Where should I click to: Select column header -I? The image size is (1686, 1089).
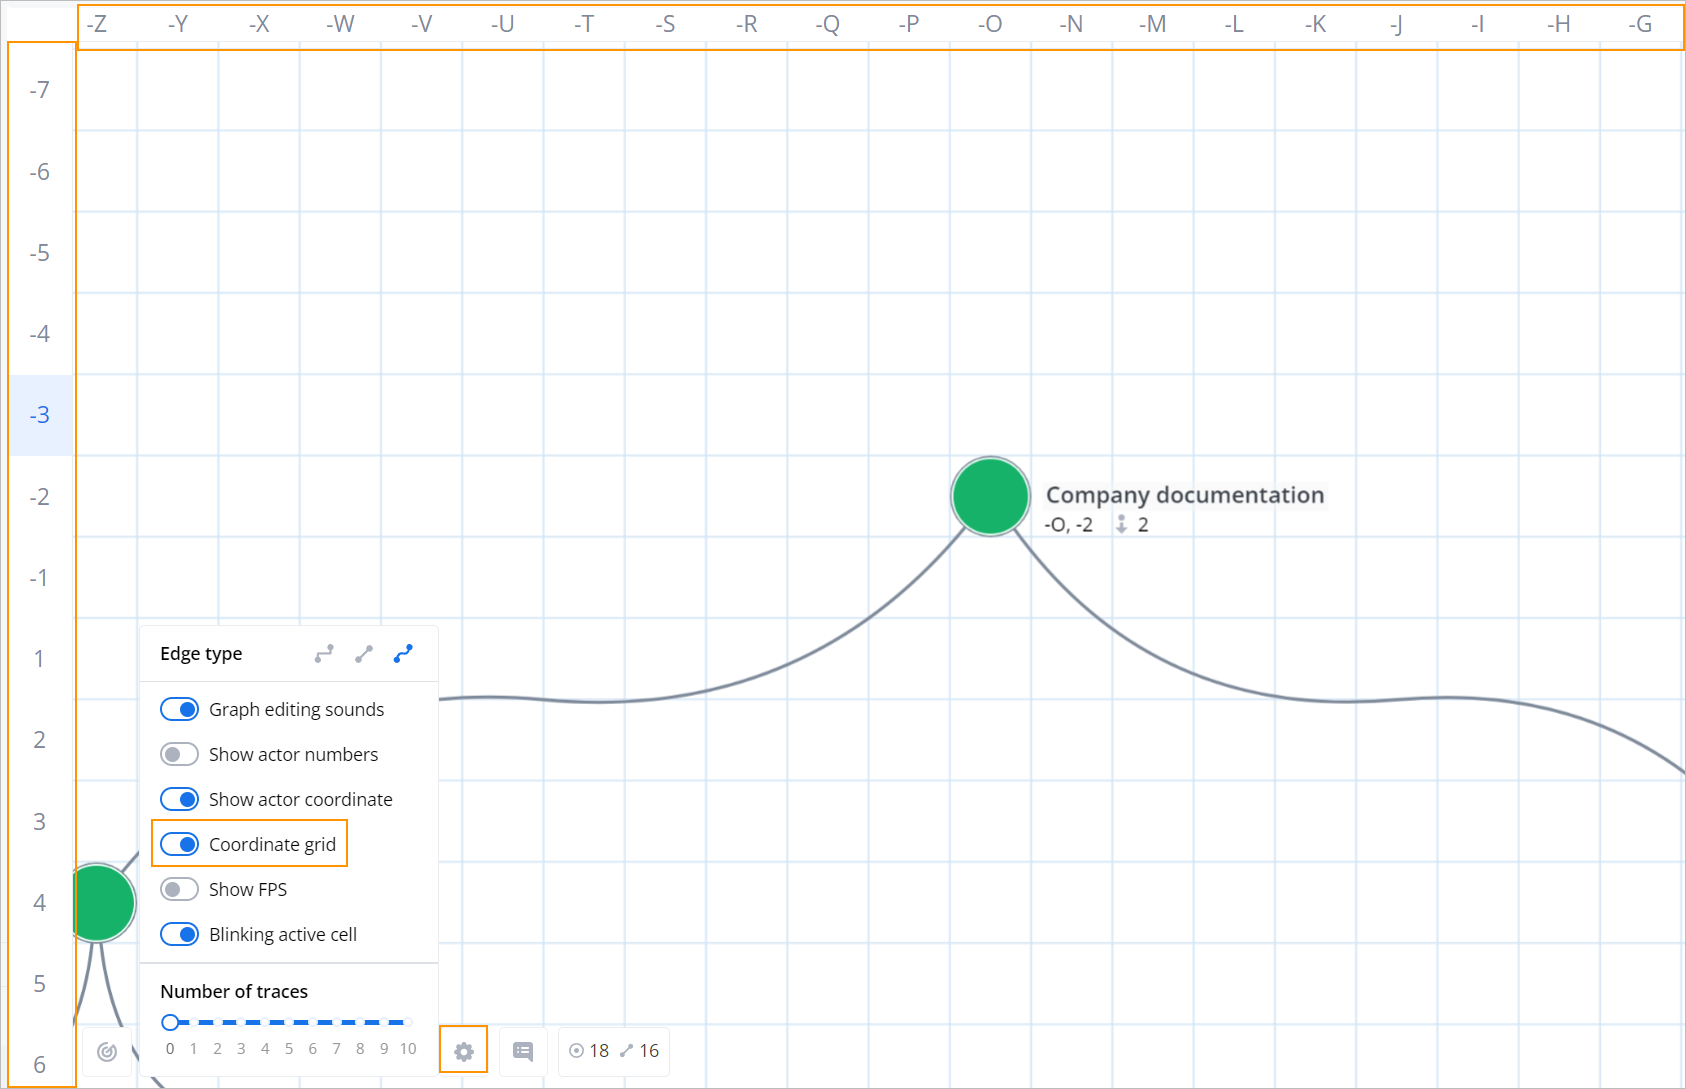[1477, 24]
